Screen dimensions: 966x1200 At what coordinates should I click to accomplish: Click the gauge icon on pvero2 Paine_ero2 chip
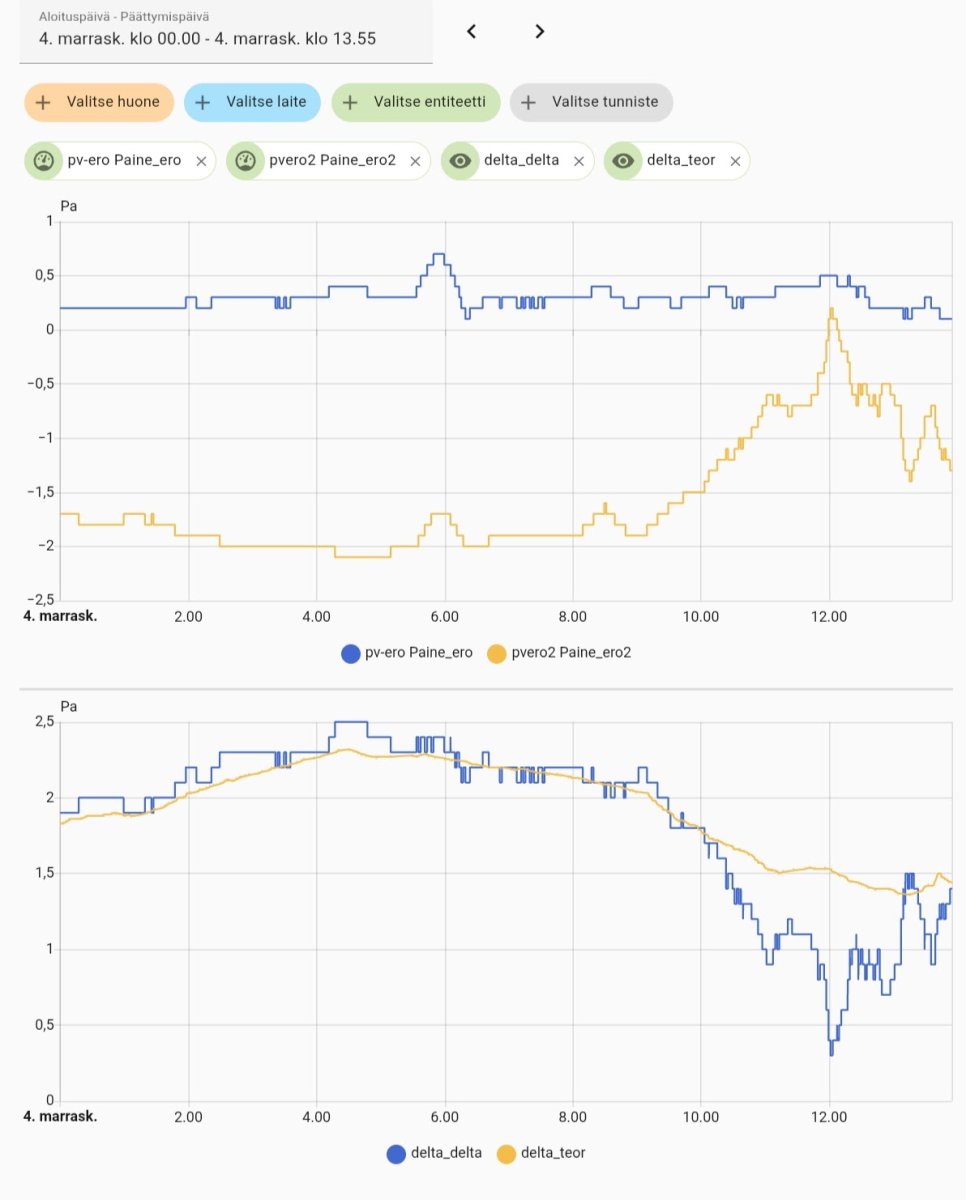[x=244, y=160]
